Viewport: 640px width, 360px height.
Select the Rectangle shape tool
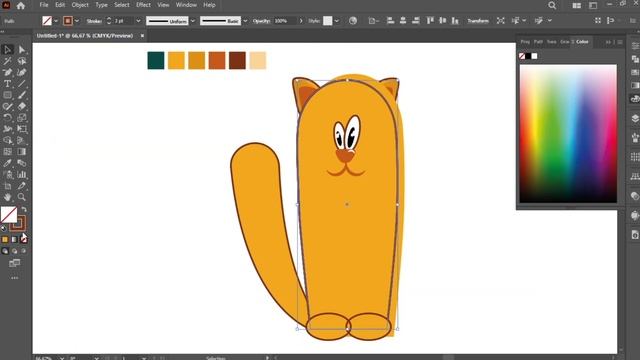[x=7, y=95]
